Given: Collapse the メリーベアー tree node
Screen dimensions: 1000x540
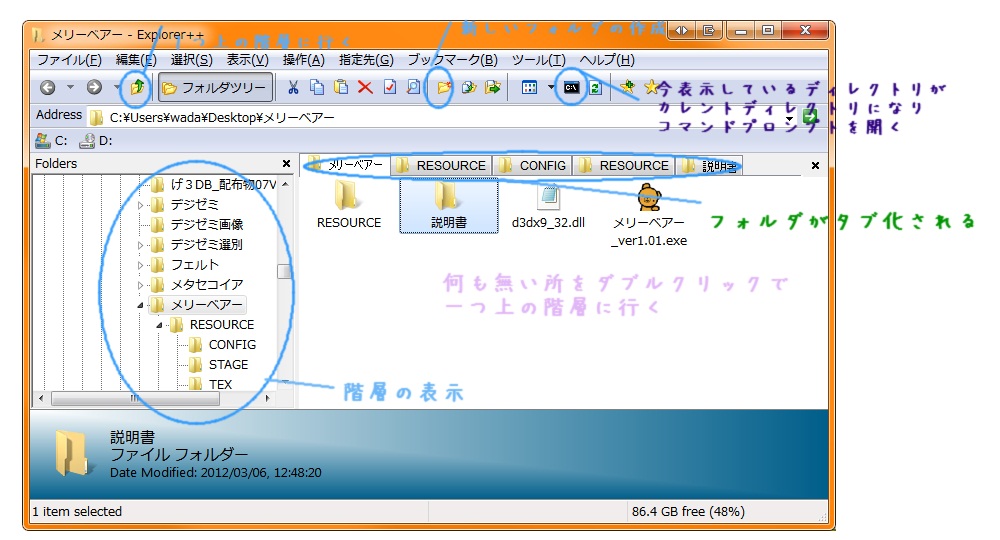Looking at the screenshot, I should point(140,305).
